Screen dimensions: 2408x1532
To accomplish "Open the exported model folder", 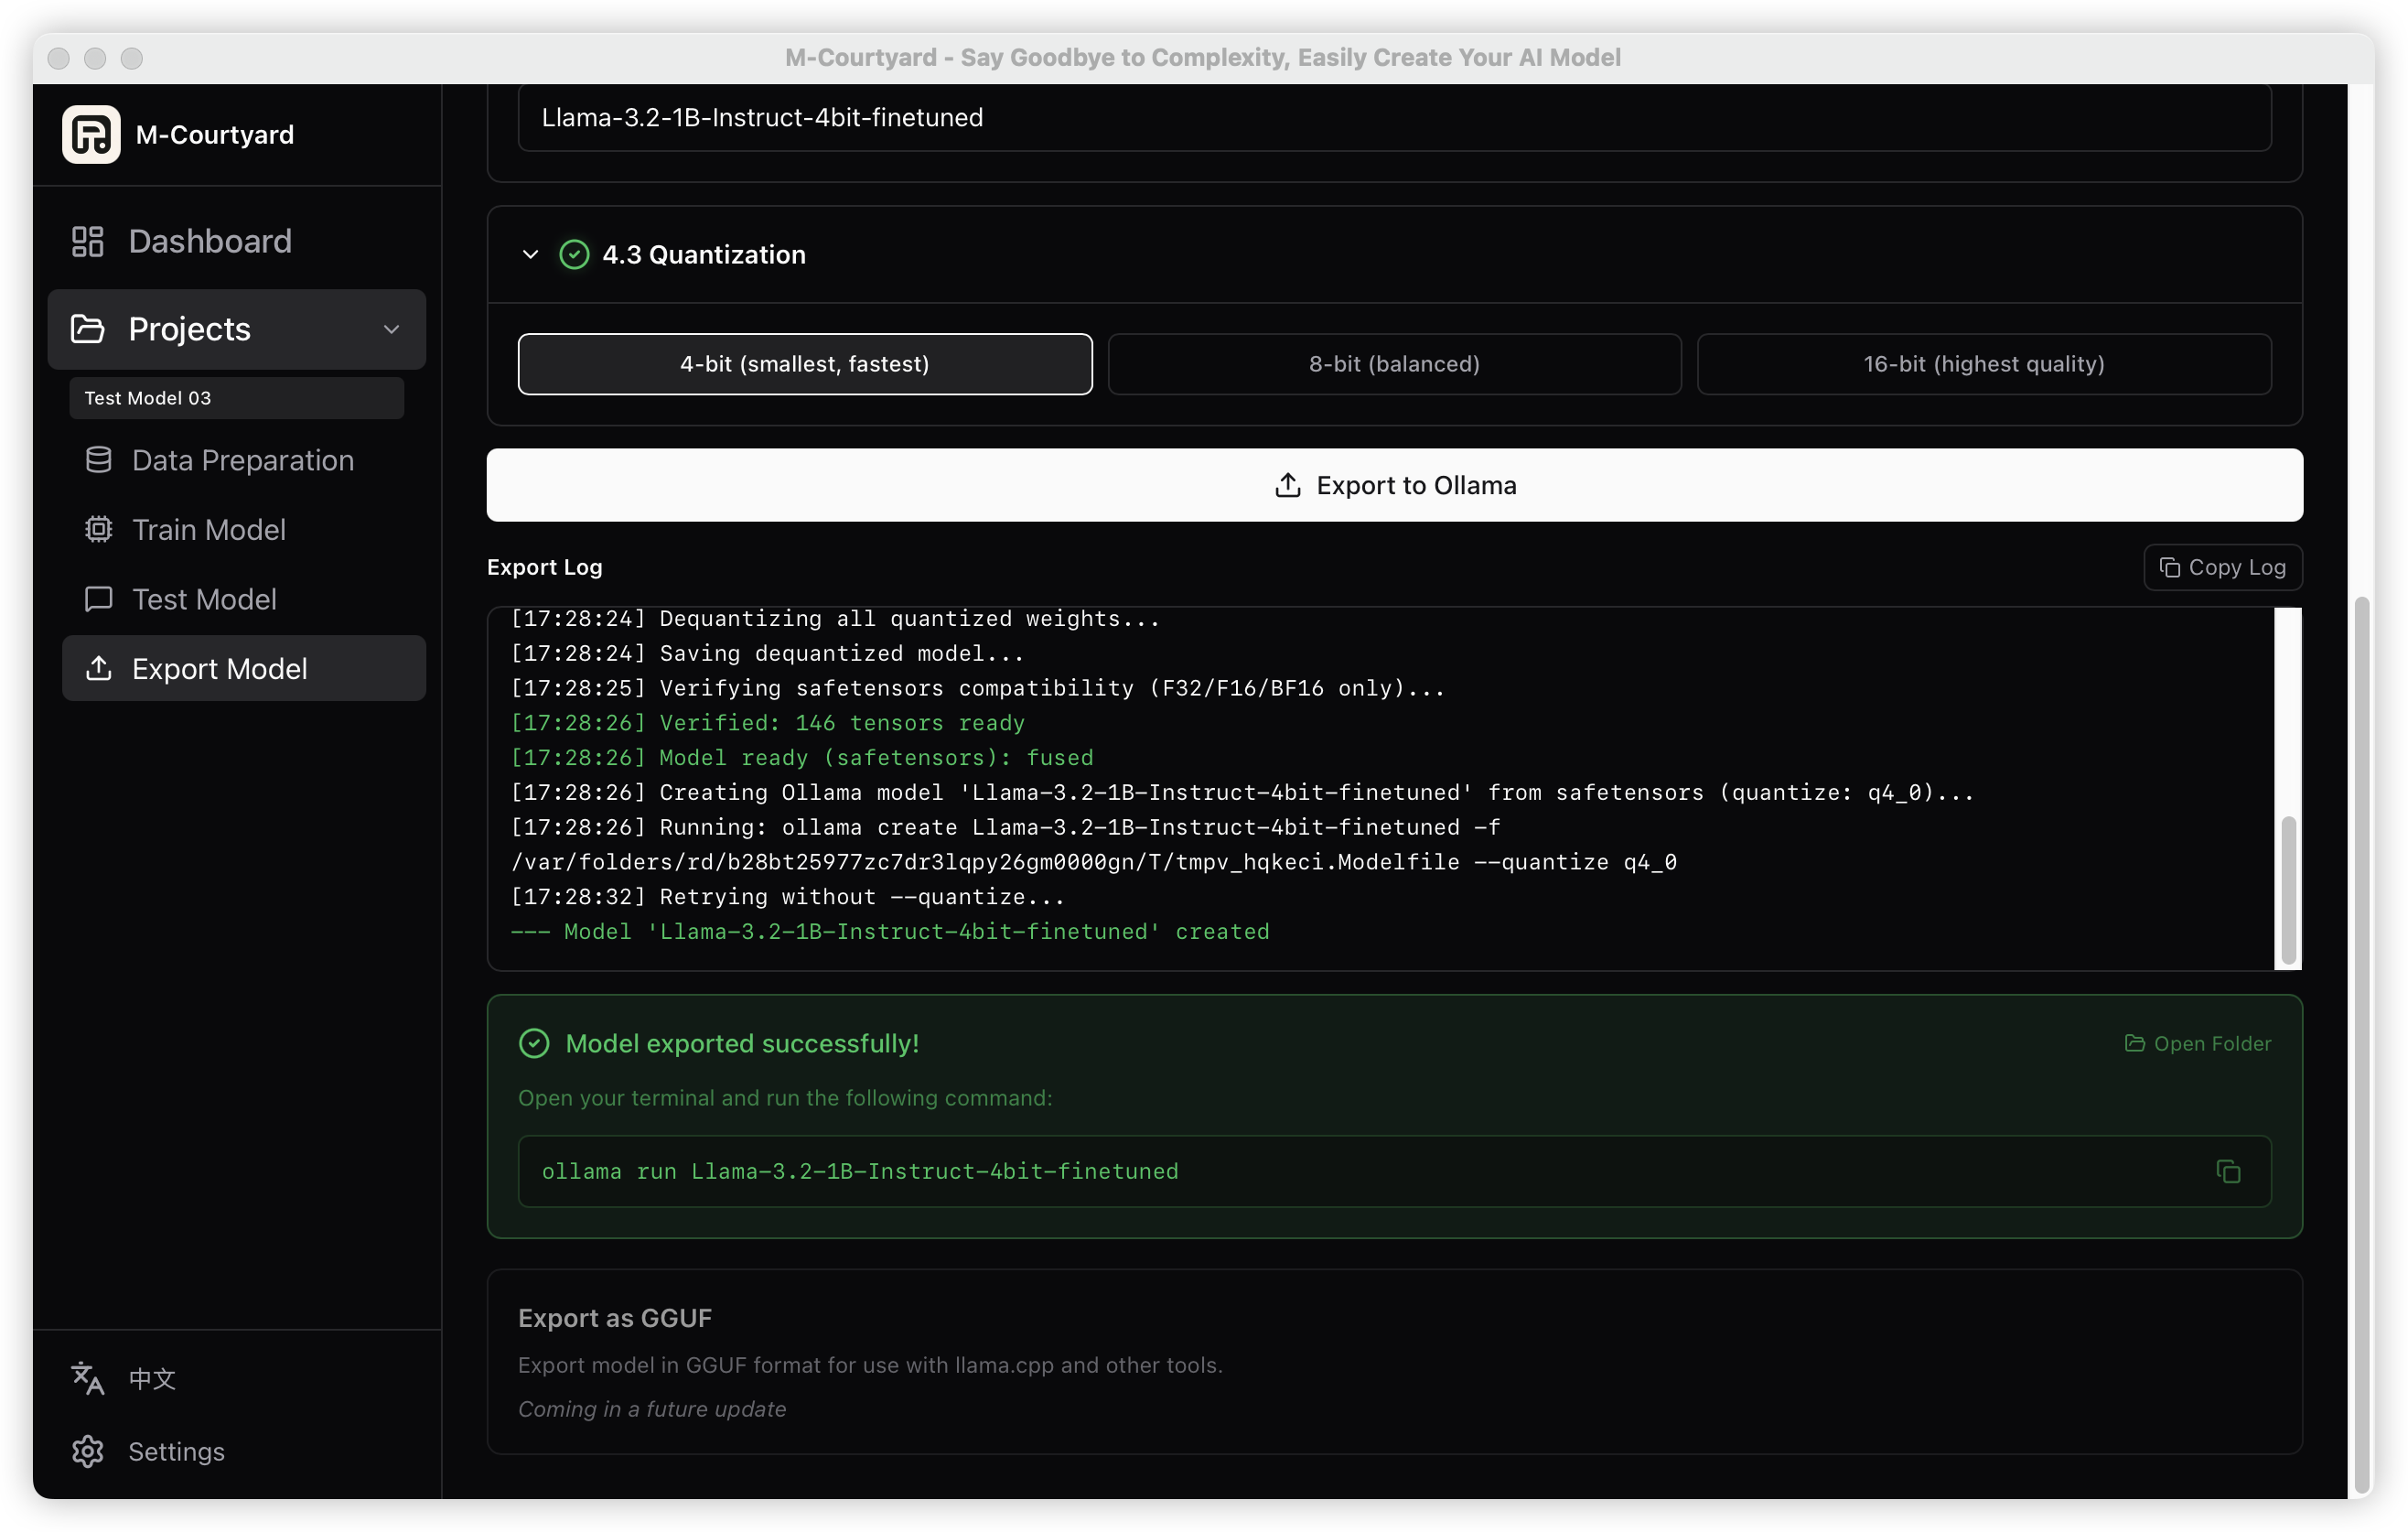I will (2198, 1043).
